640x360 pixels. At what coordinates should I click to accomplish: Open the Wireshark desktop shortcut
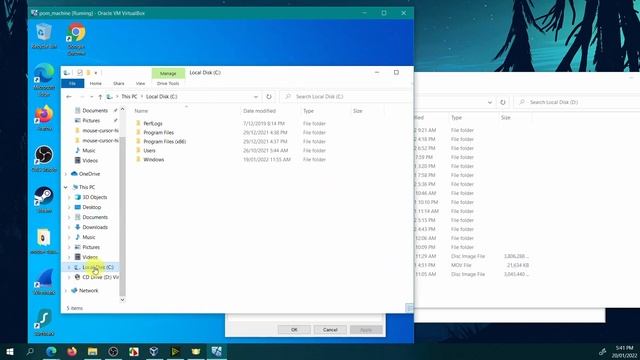point(44,281)
